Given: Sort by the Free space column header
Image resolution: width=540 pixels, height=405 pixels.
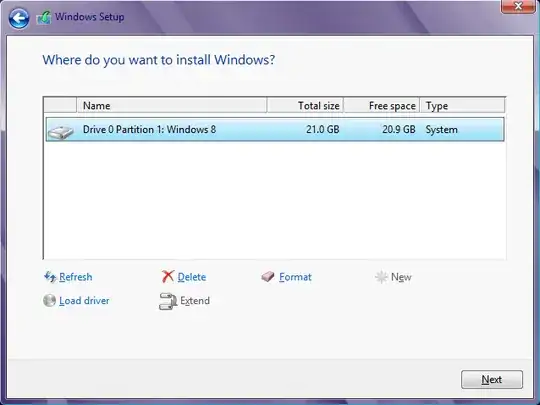Looking at the screenshot, I should click(382, 105).
